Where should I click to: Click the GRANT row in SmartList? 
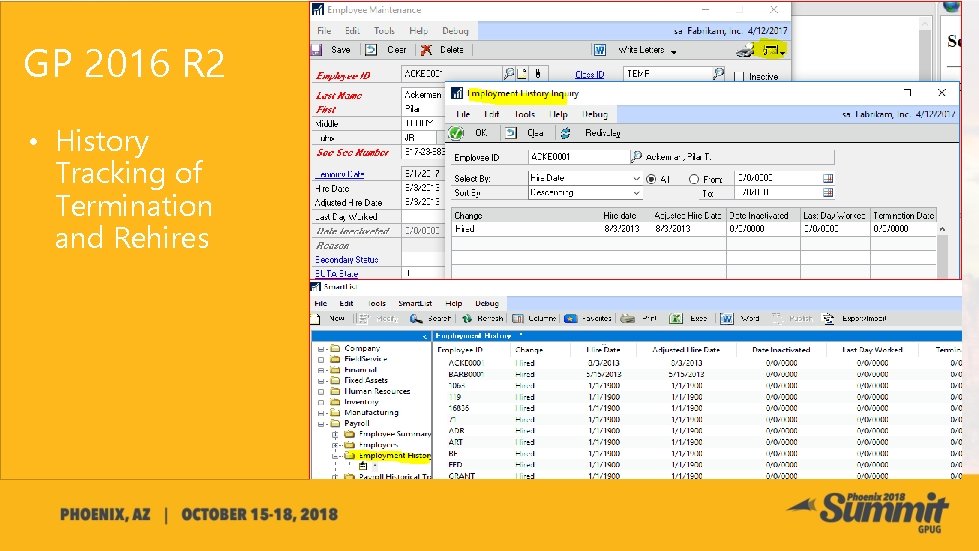click(697, 475)
